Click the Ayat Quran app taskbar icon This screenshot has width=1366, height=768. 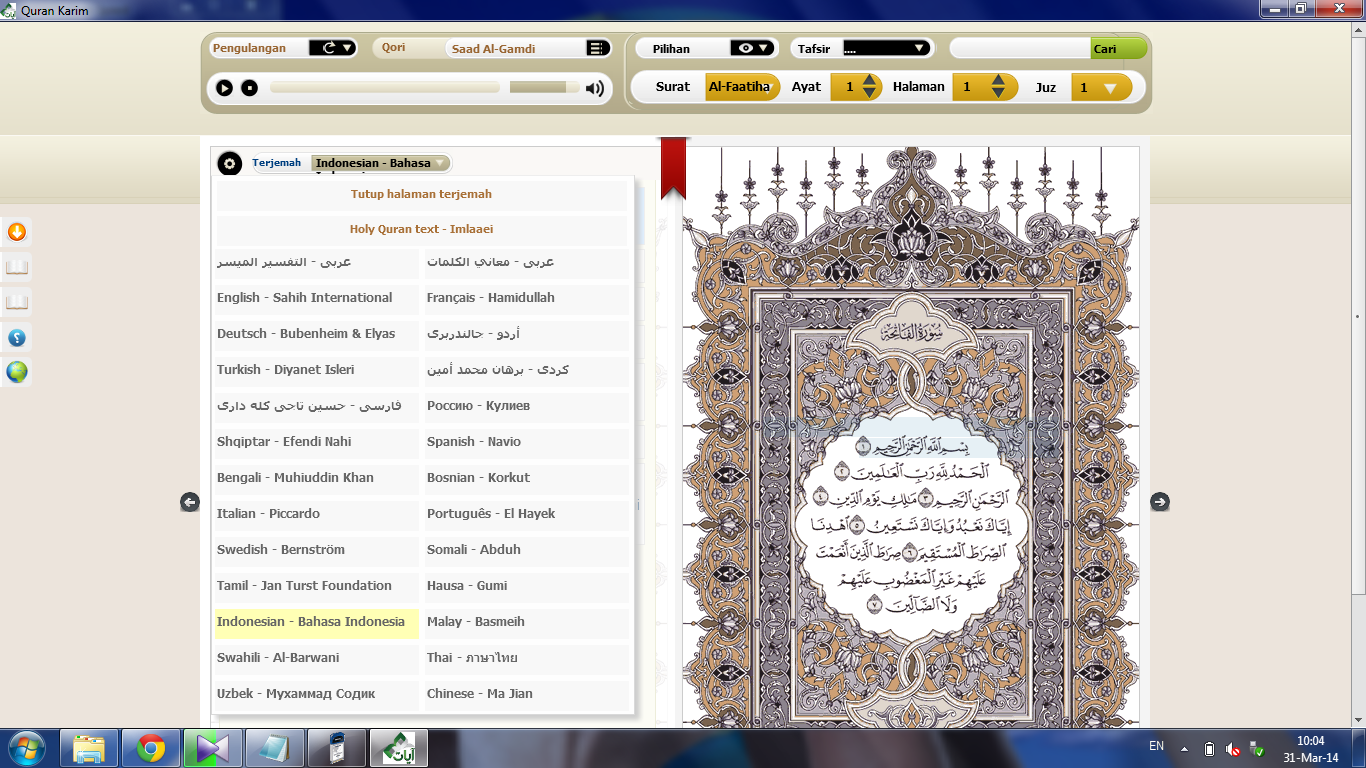[x=399, y=748]
